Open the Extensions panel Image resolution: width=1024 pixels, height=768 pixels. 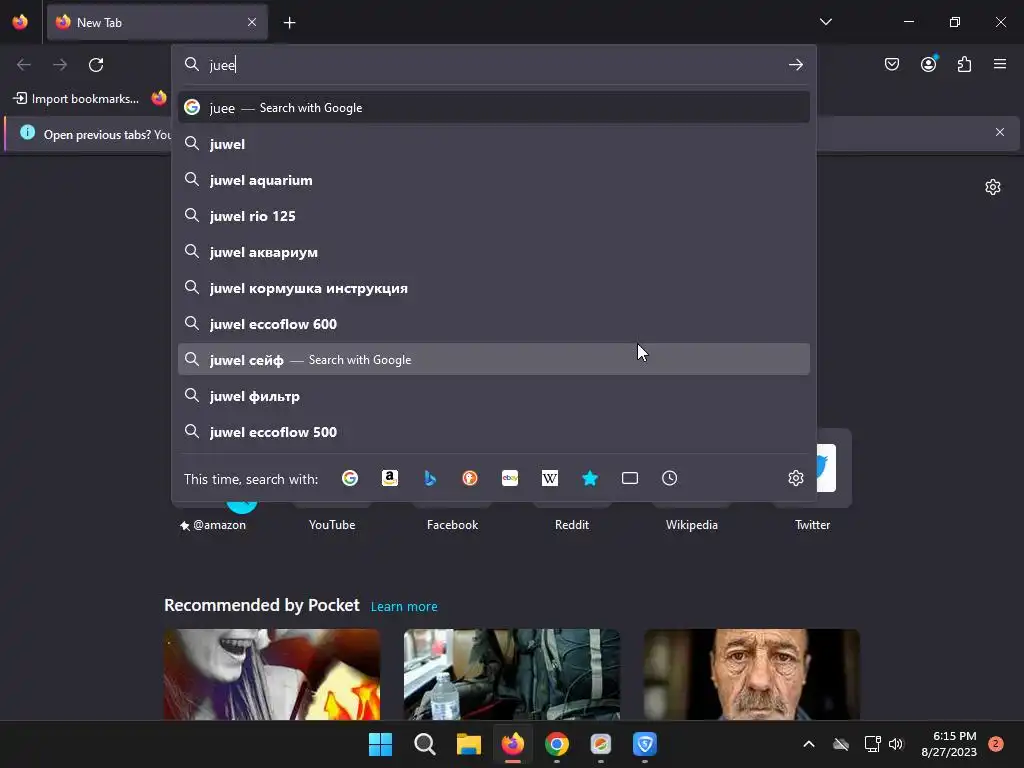click(x=965, y=64)
